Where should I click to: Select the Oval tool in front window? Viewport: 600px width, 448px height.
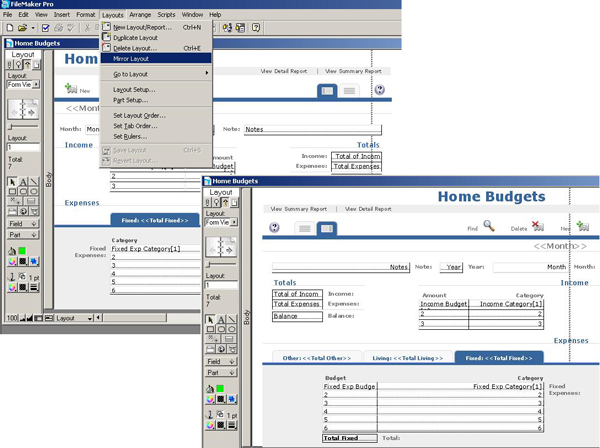[232, 329]
